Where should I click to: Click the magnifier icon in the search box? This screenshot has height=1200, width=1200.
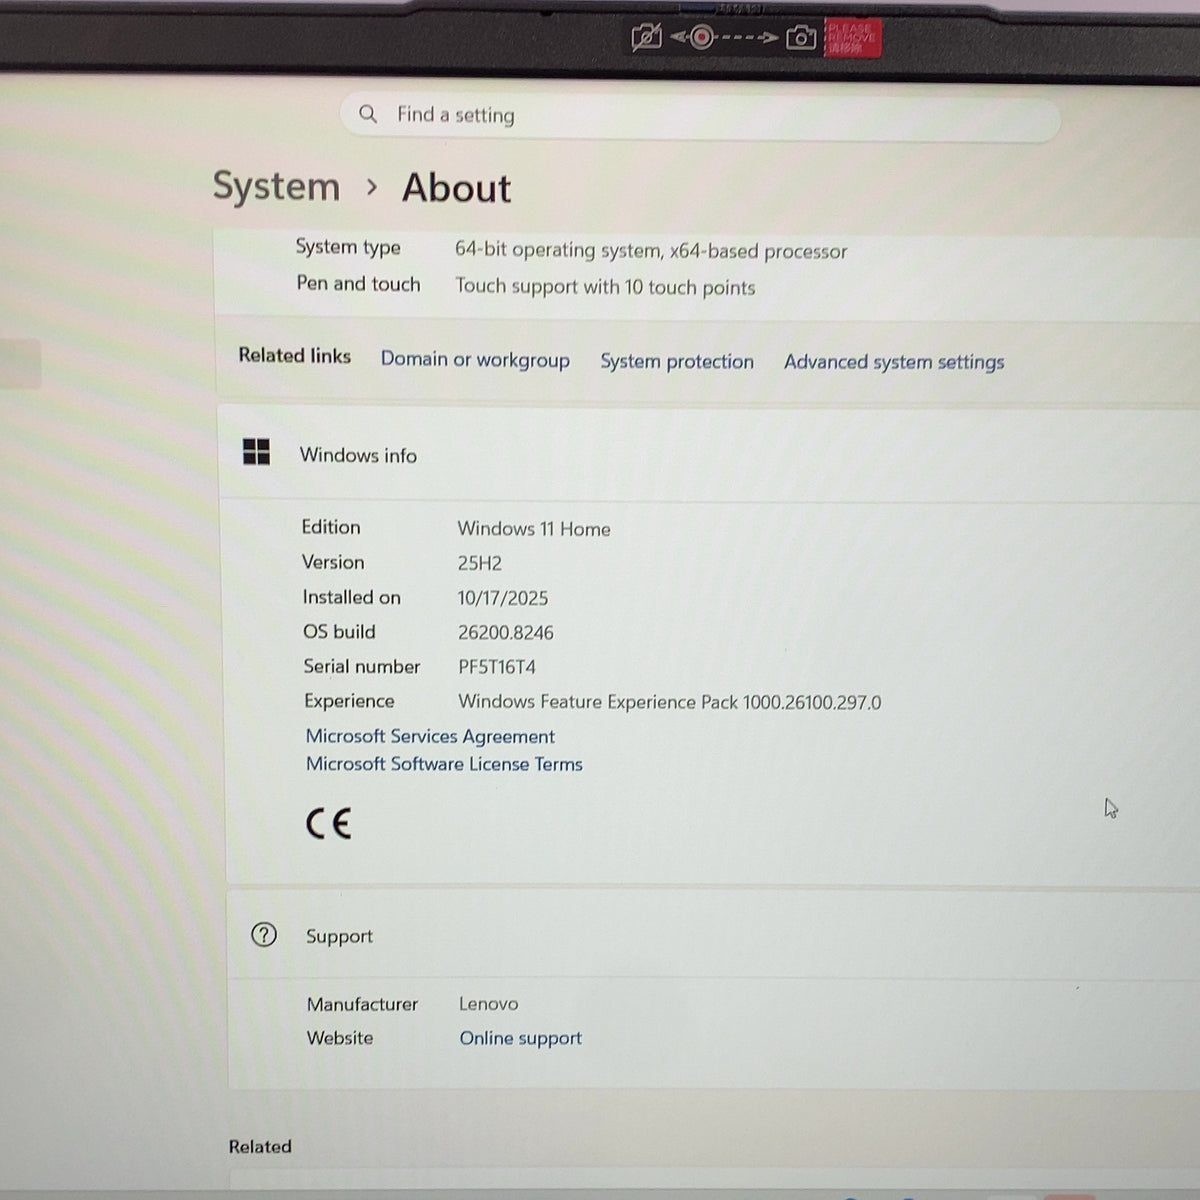pyautogui.click(x=368, y=114)
